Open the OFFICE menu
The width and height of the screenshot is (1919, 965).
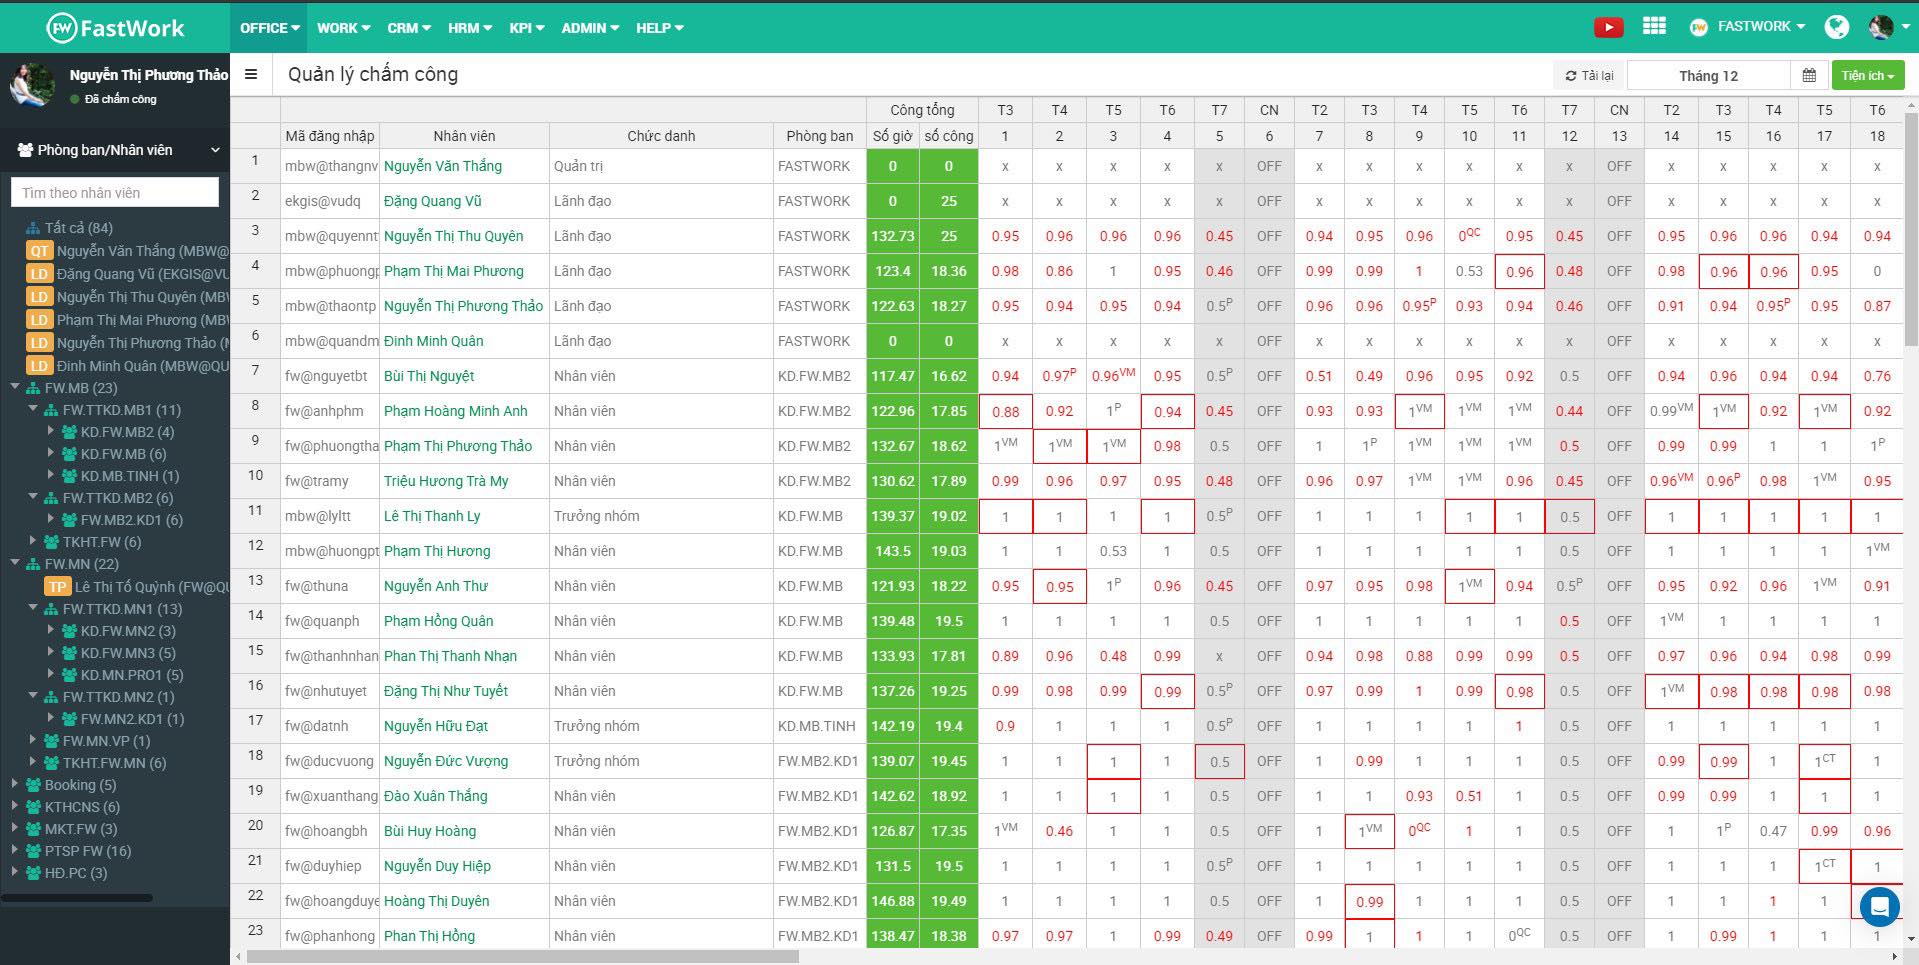point(269,28)
